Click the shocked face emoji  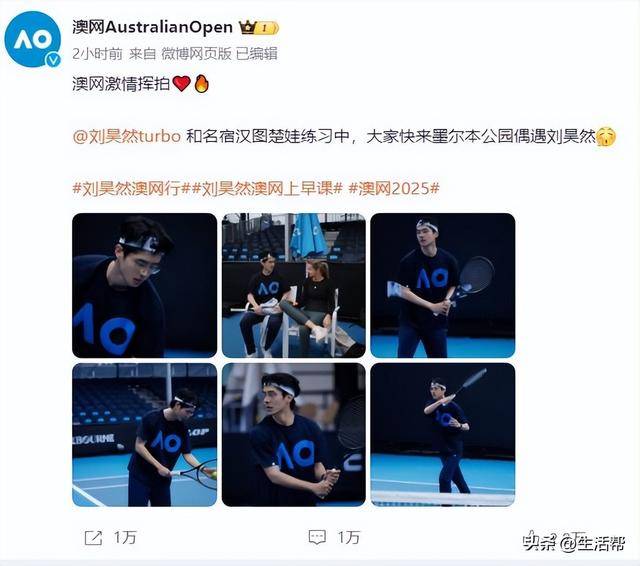(x=606, y=137)
